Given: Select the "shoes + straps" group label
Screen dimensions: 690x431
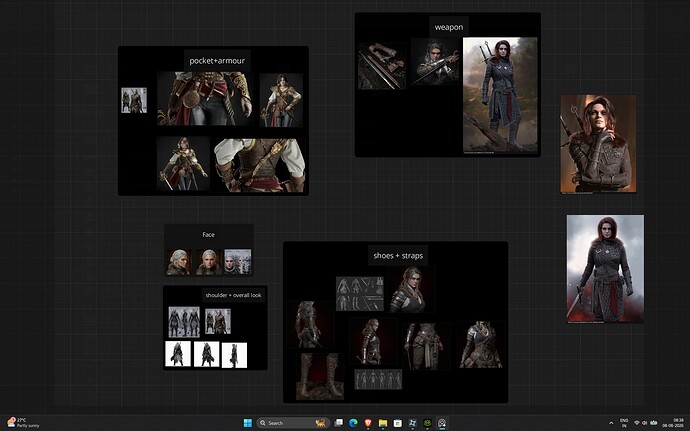Looking at the screenshot, I should click(398, 256).
